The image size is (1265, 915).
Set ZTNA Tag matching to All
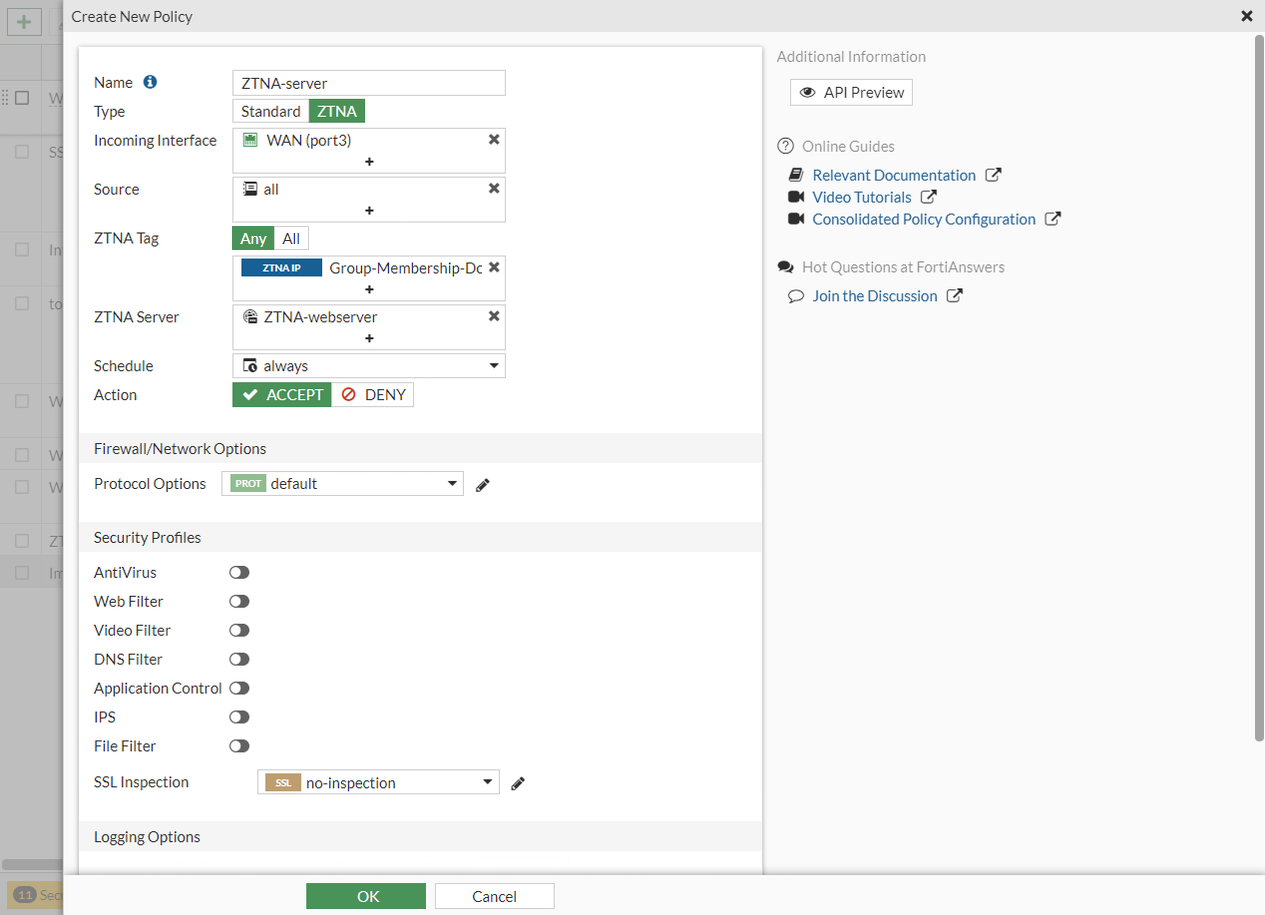(291, 238)
